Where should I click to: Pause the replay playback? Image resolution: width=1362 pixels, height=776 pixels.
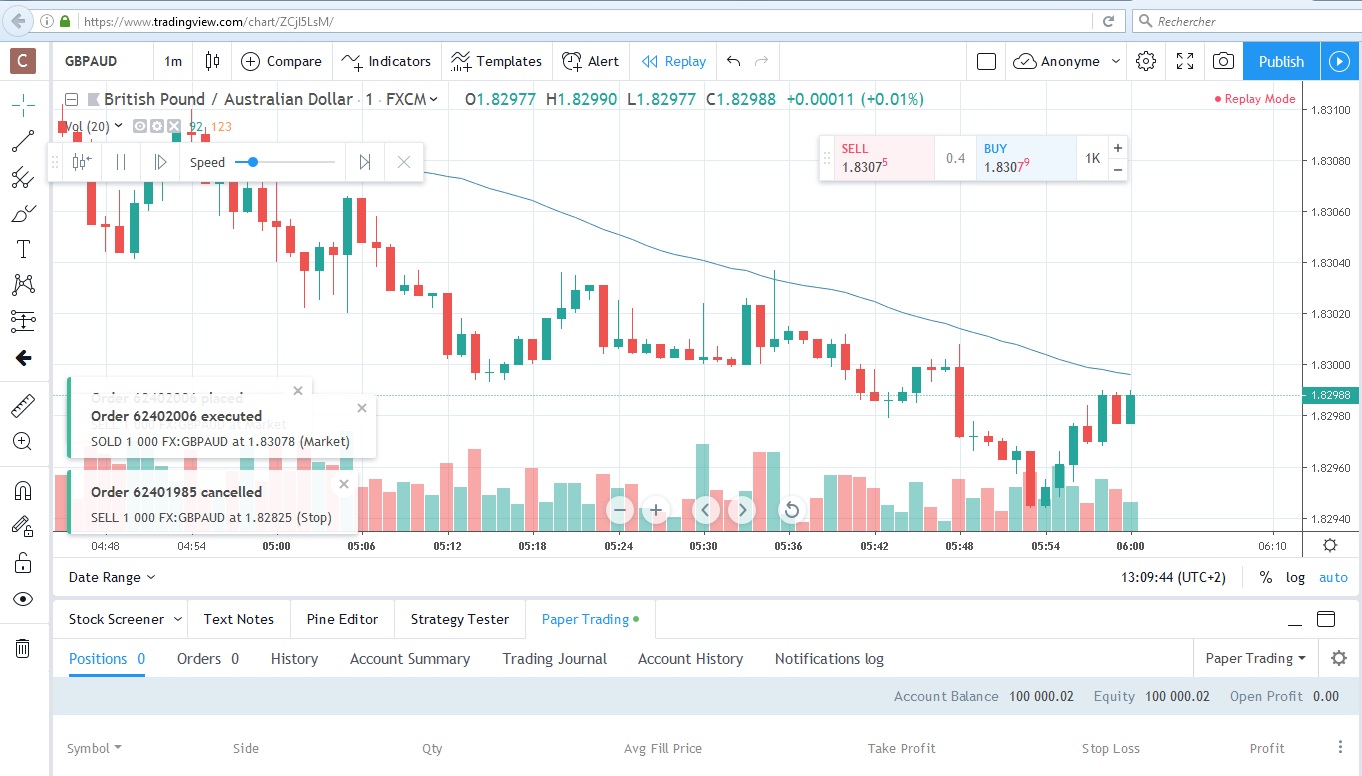point(121,162)
